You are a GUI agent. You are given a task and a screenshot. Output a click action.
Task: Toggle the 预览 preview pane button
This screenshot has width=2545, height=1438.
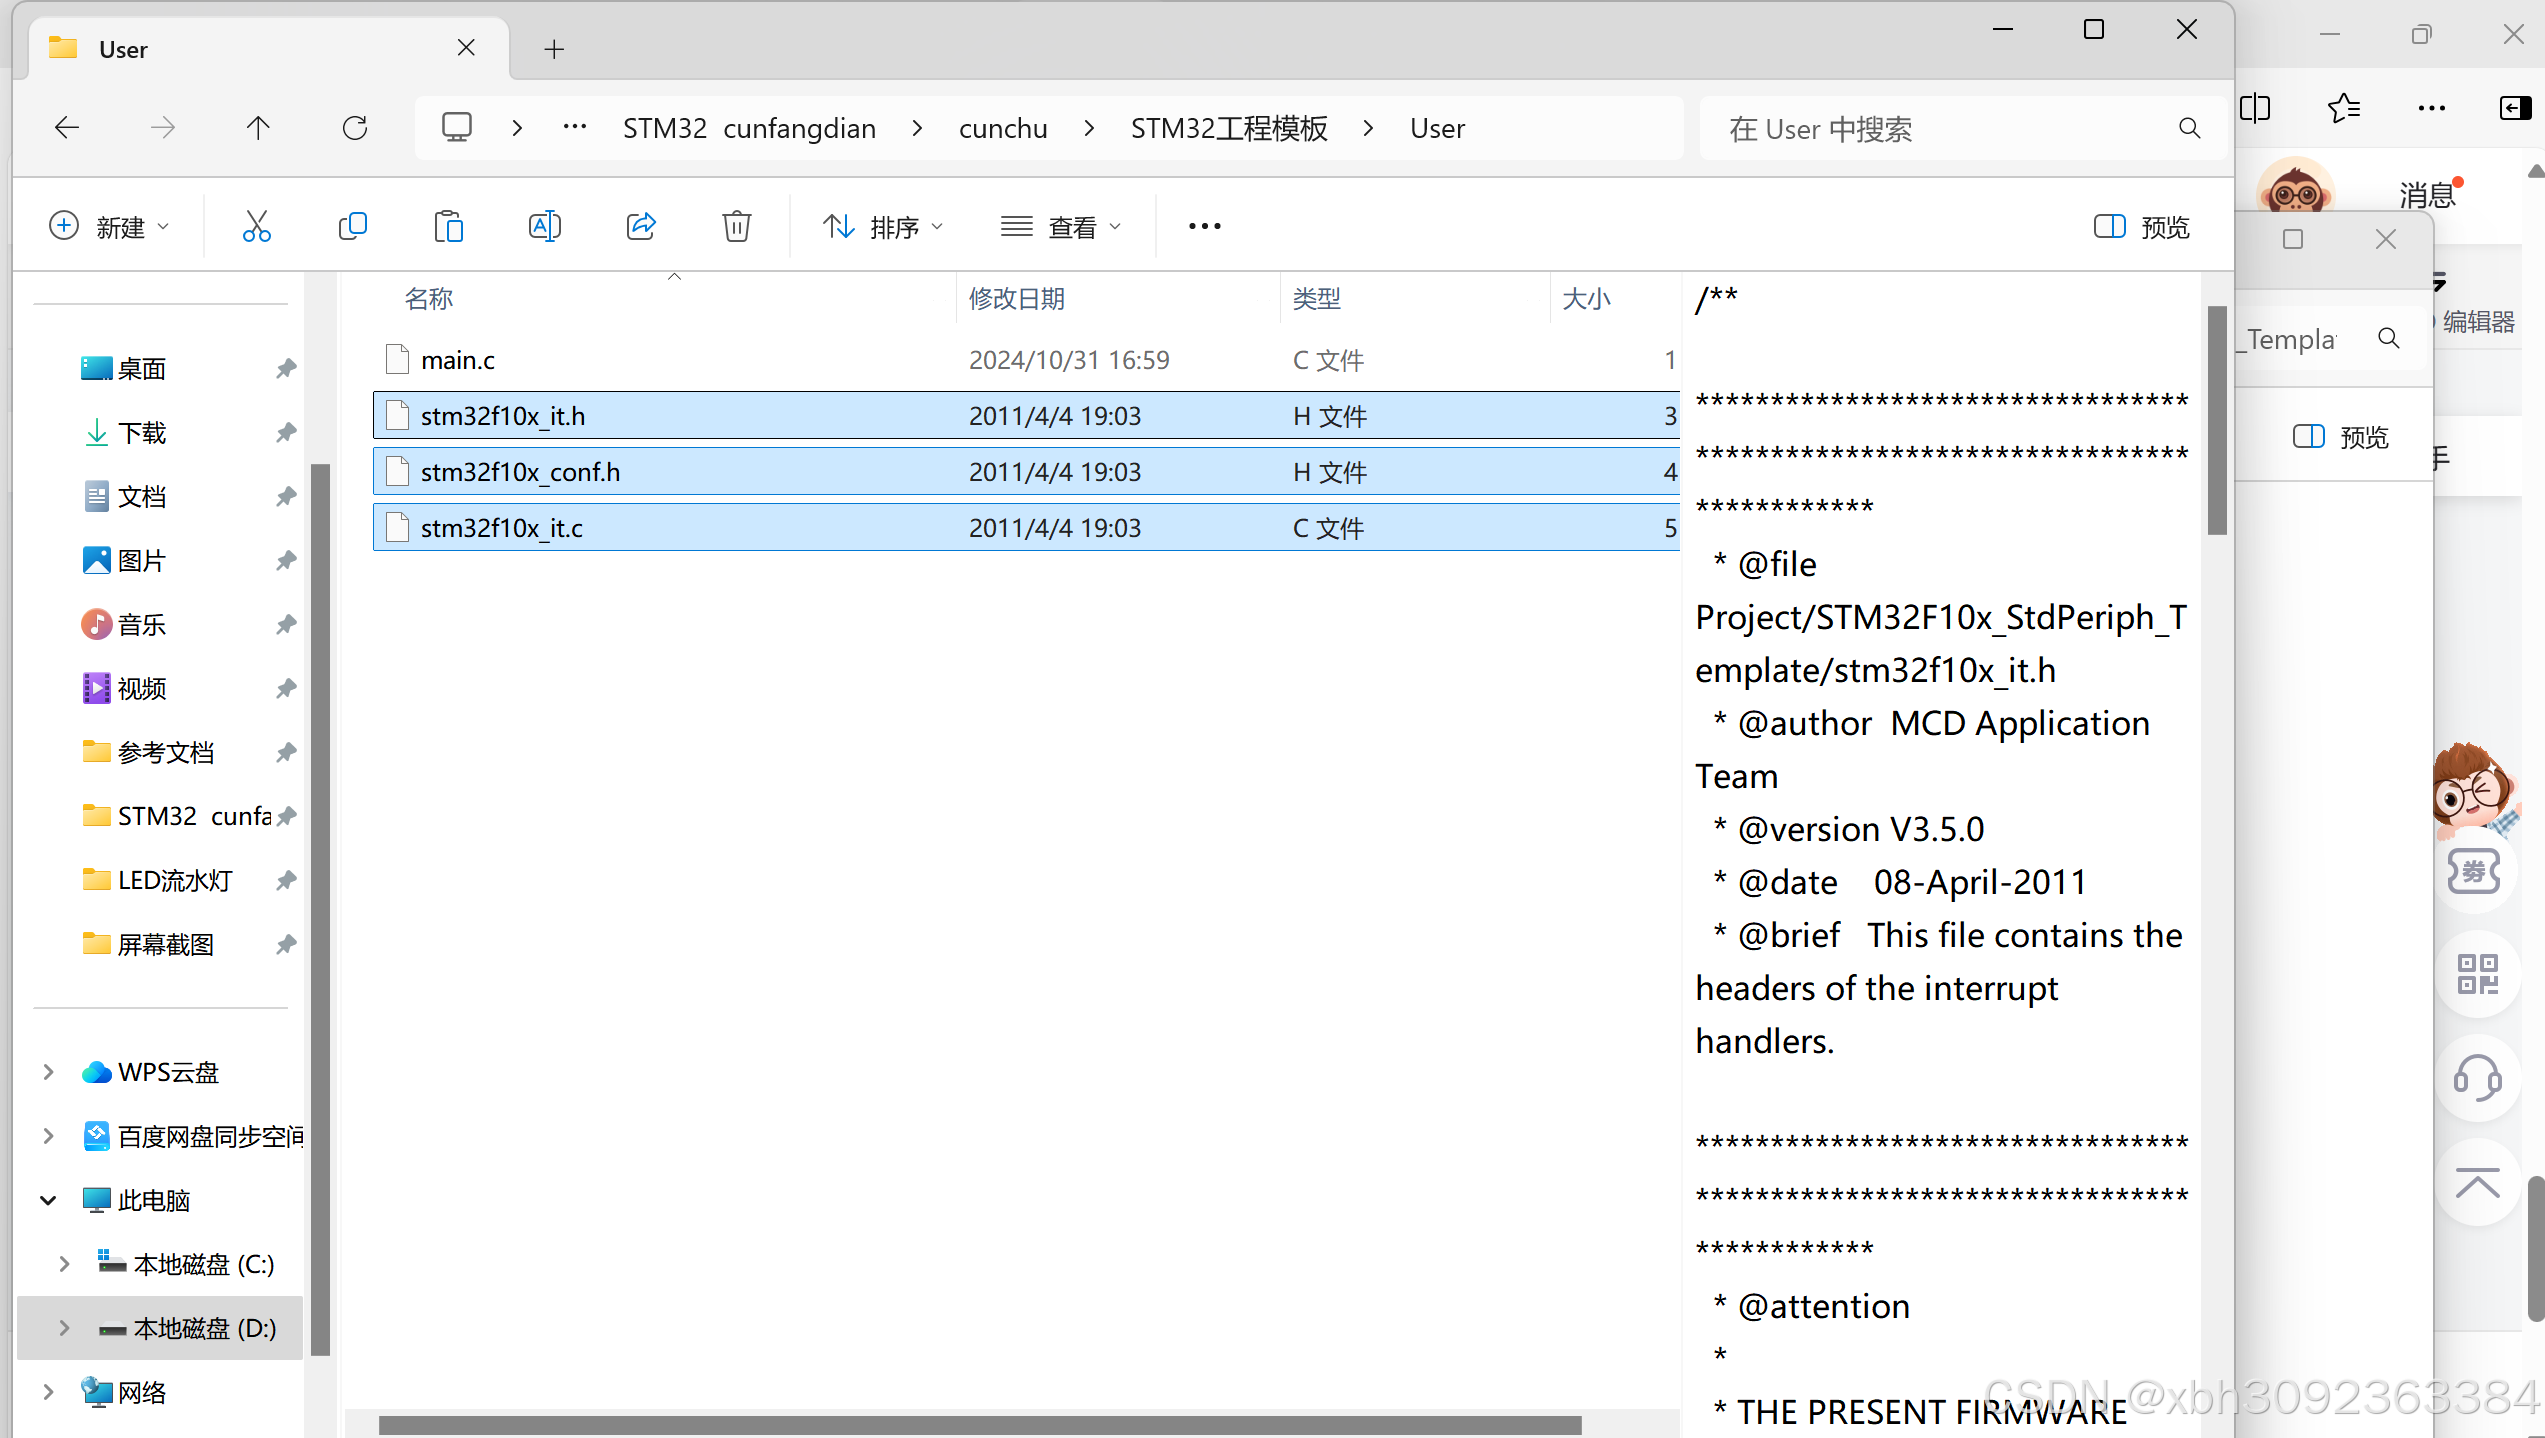coord(2141,227)
